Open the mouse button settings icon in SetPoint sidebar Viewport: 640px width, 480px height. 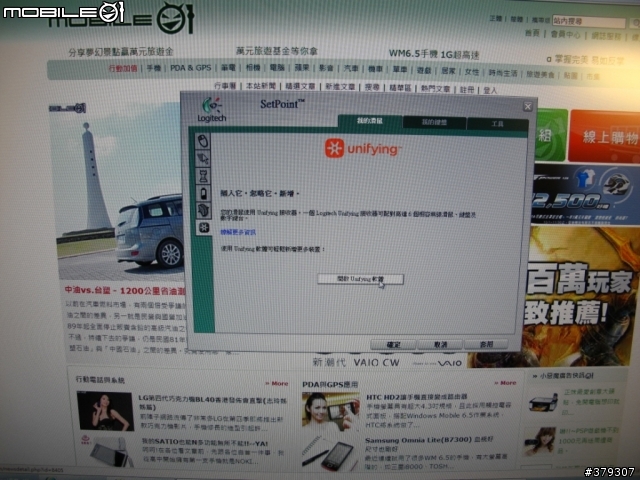coord(203,141)
